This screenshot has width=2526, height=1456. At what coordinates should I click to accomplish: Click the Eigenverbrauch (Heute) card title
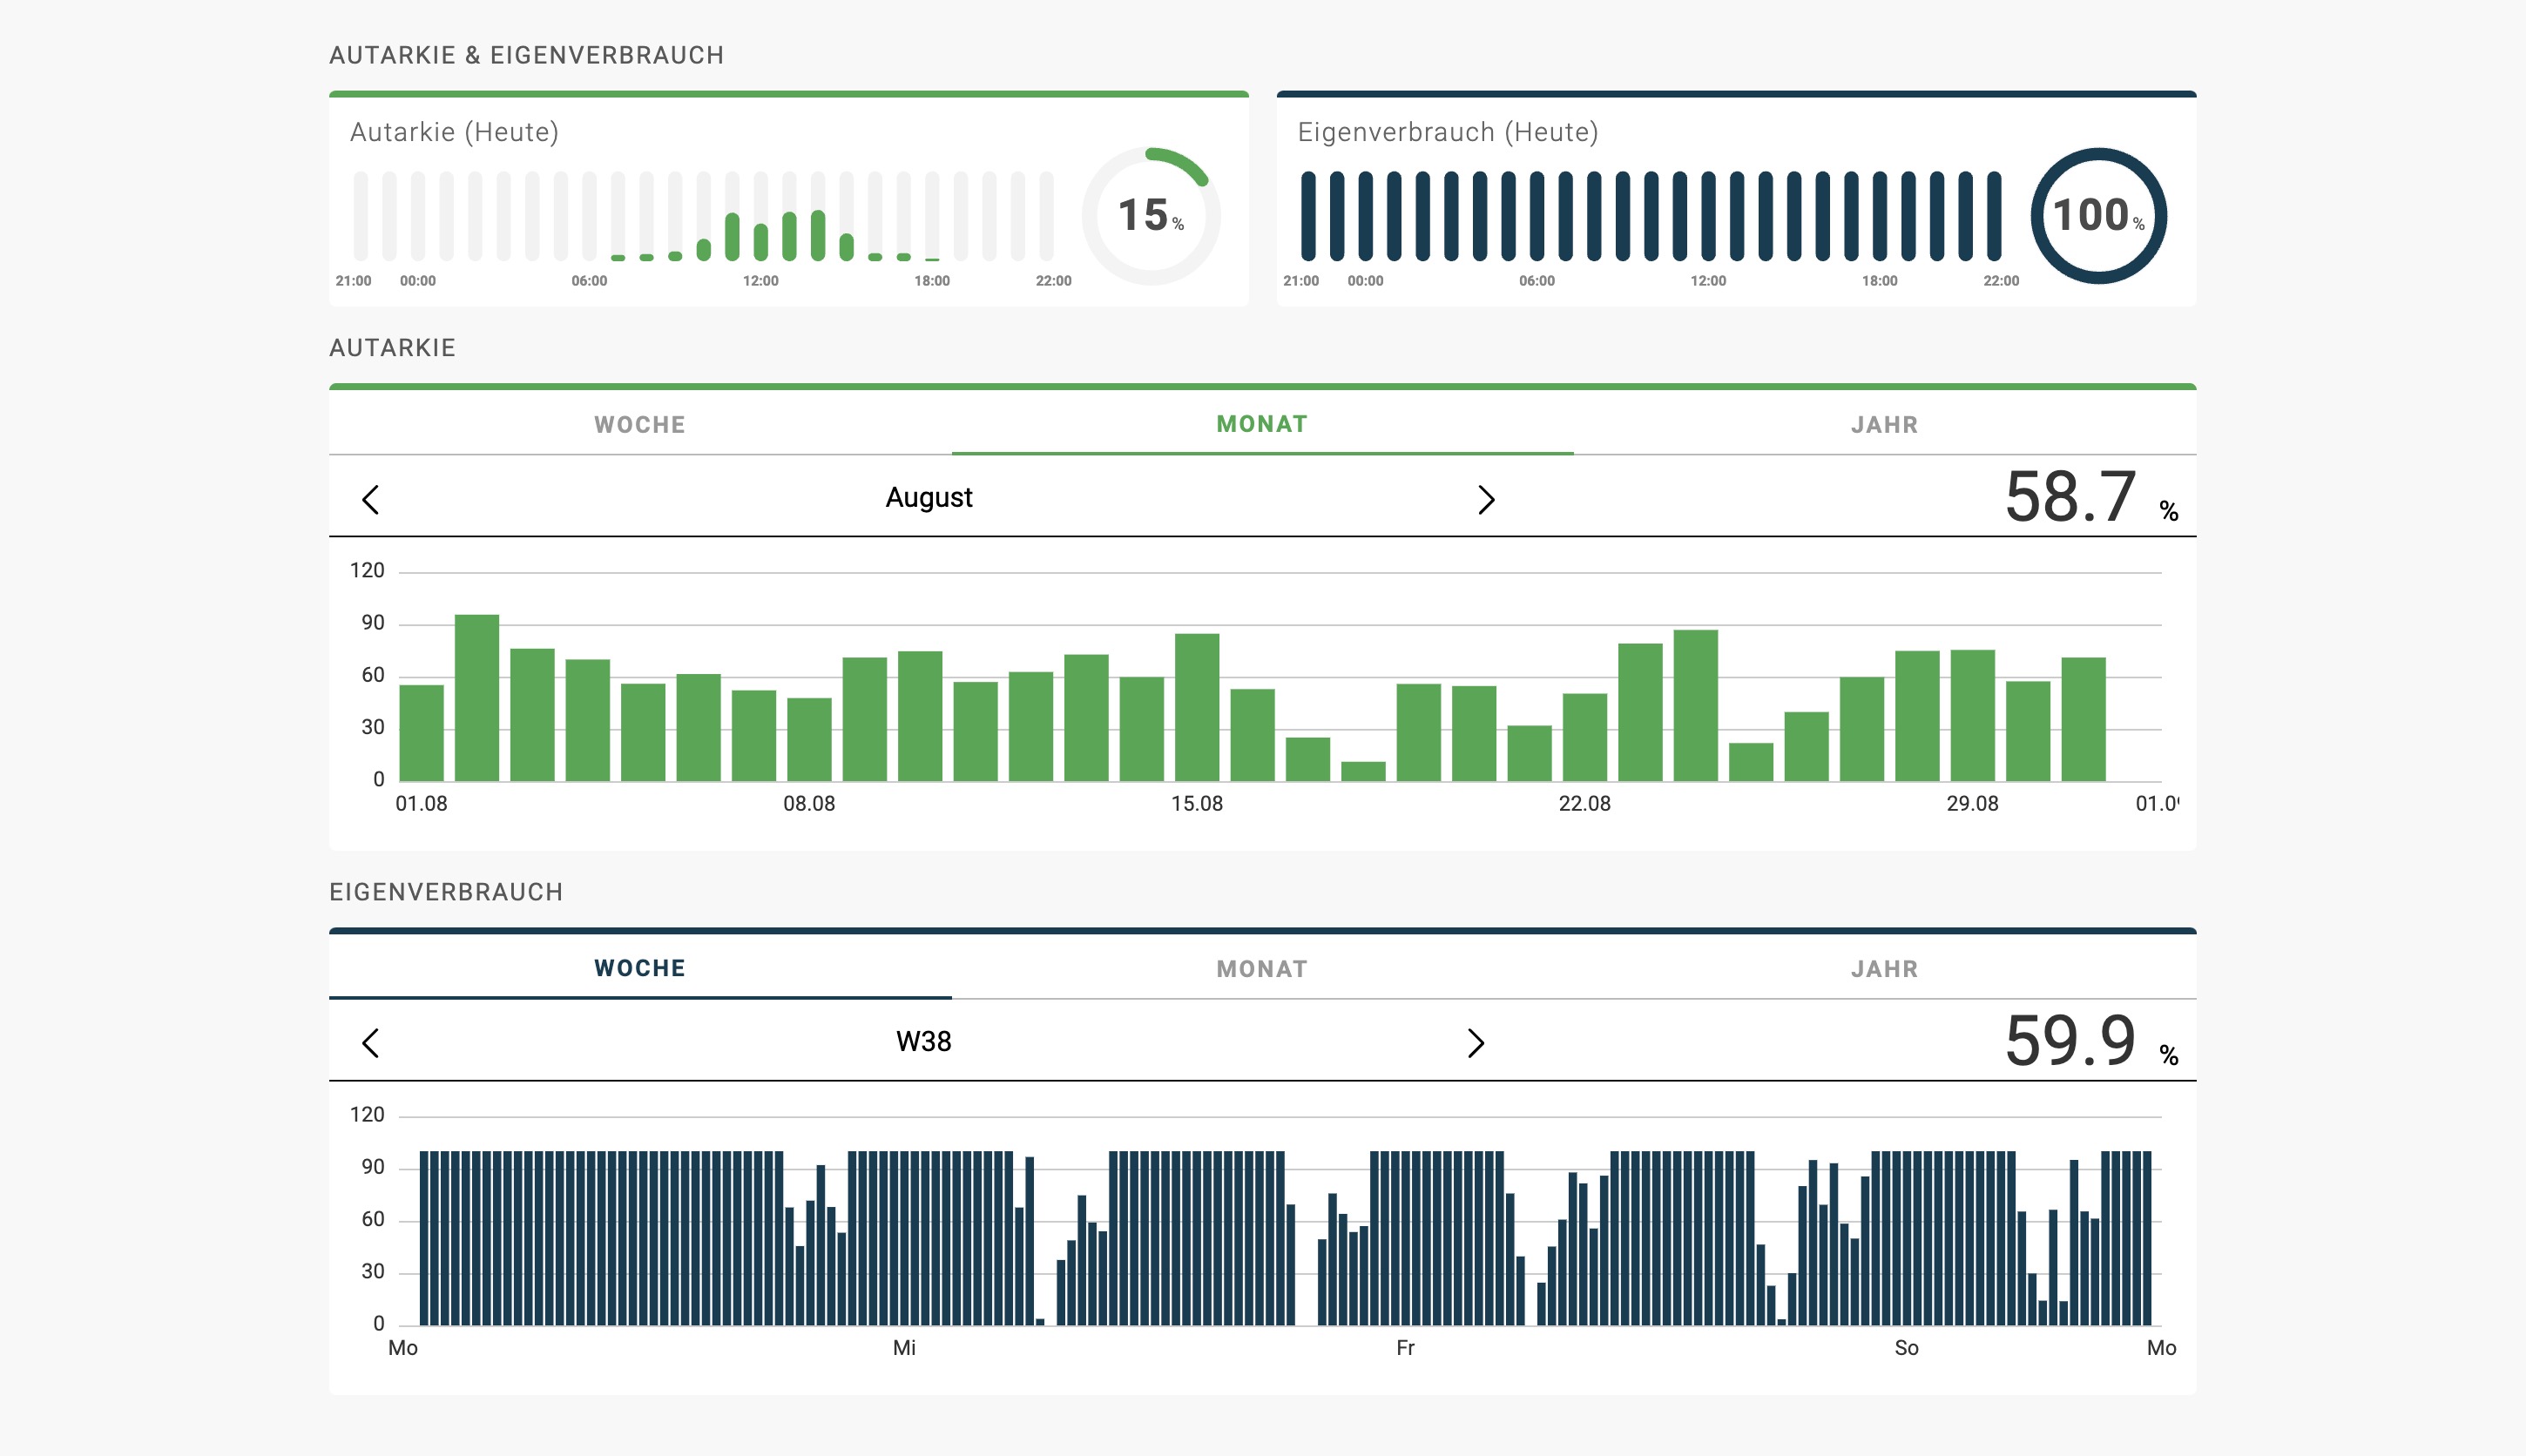[x=1448, y=132]
